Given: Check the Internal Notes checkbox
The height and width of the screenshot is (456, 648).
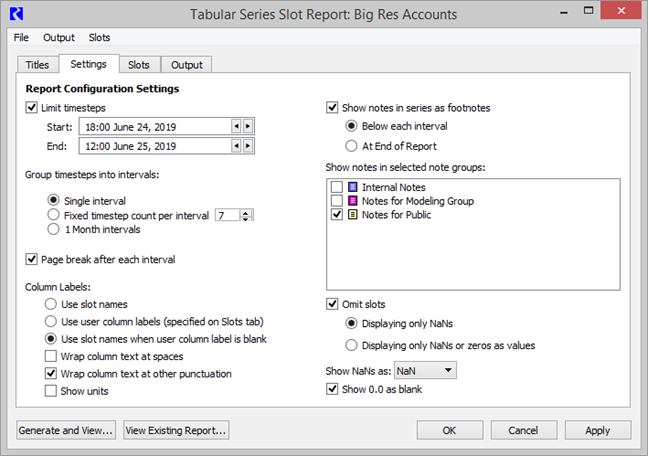Looking at the screenshot, I should (x=337, y=187).
